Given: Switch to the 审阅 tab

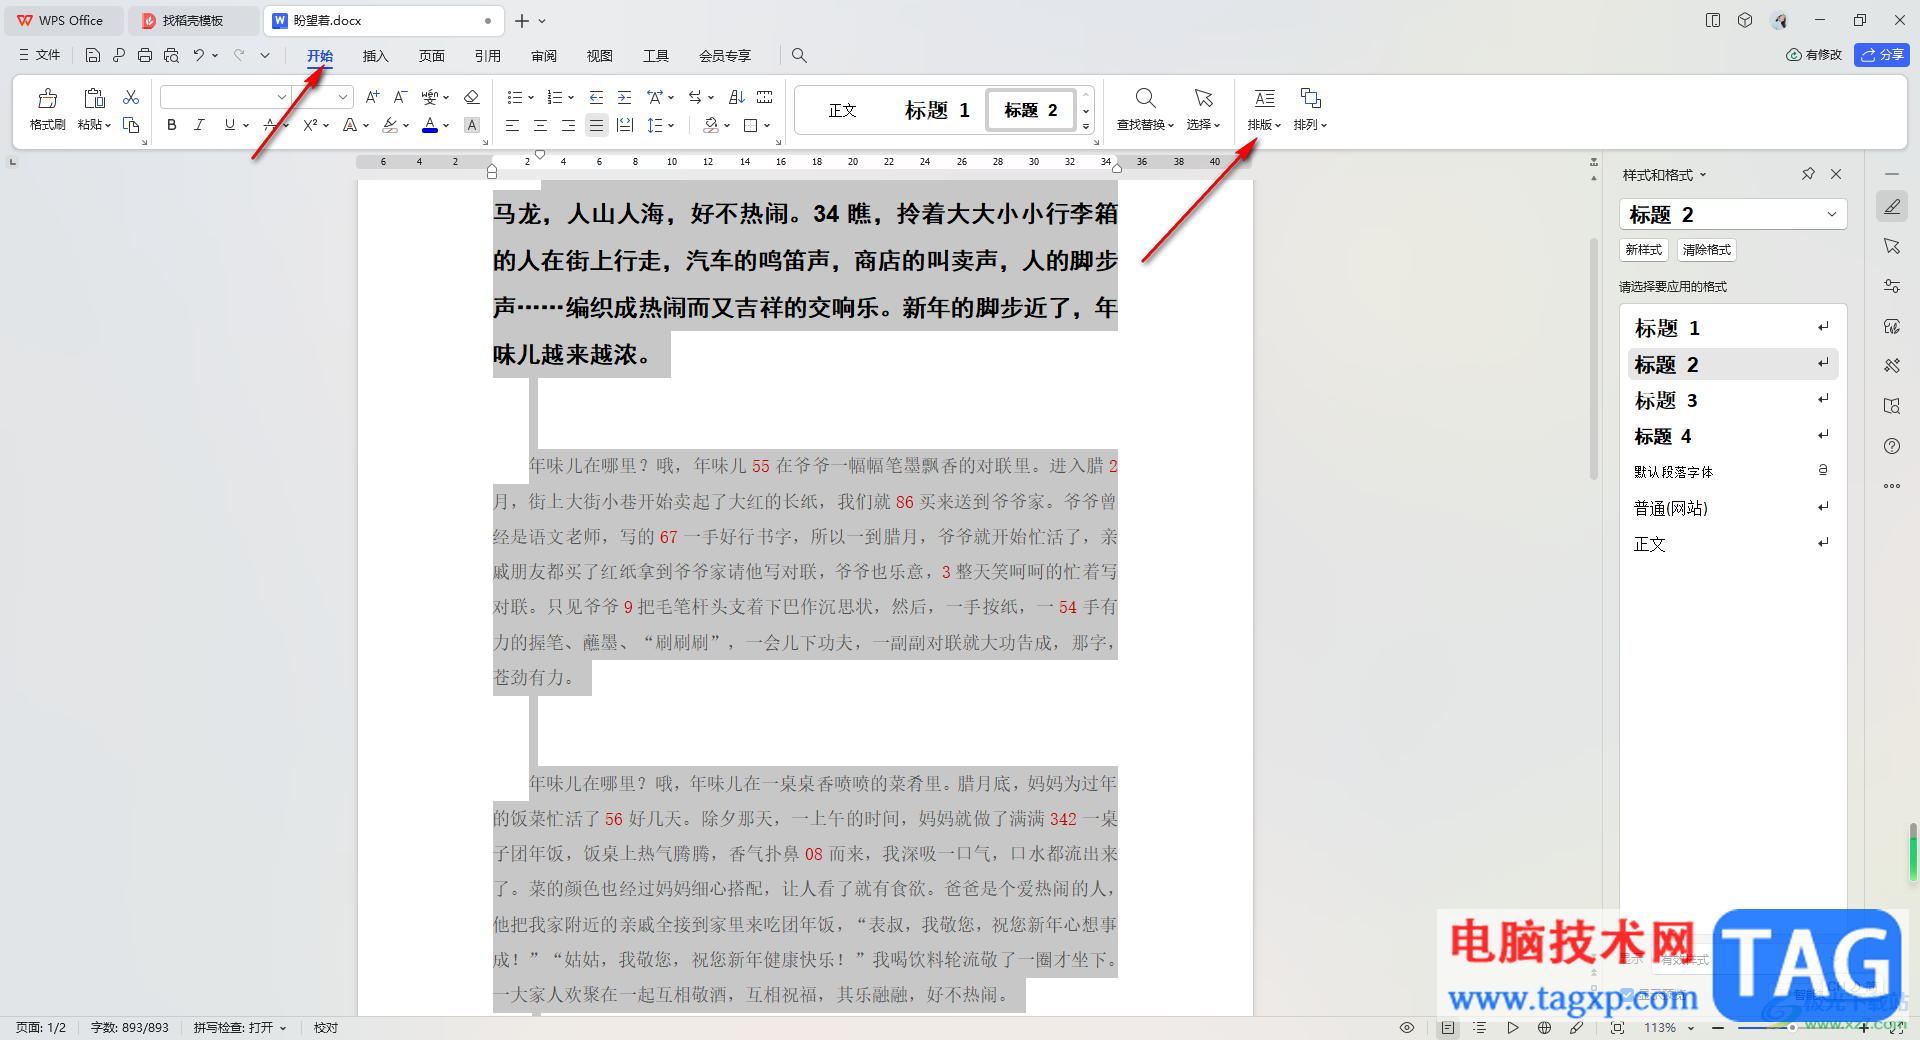Looking at the screenshot, I should (x=544, y=56).
